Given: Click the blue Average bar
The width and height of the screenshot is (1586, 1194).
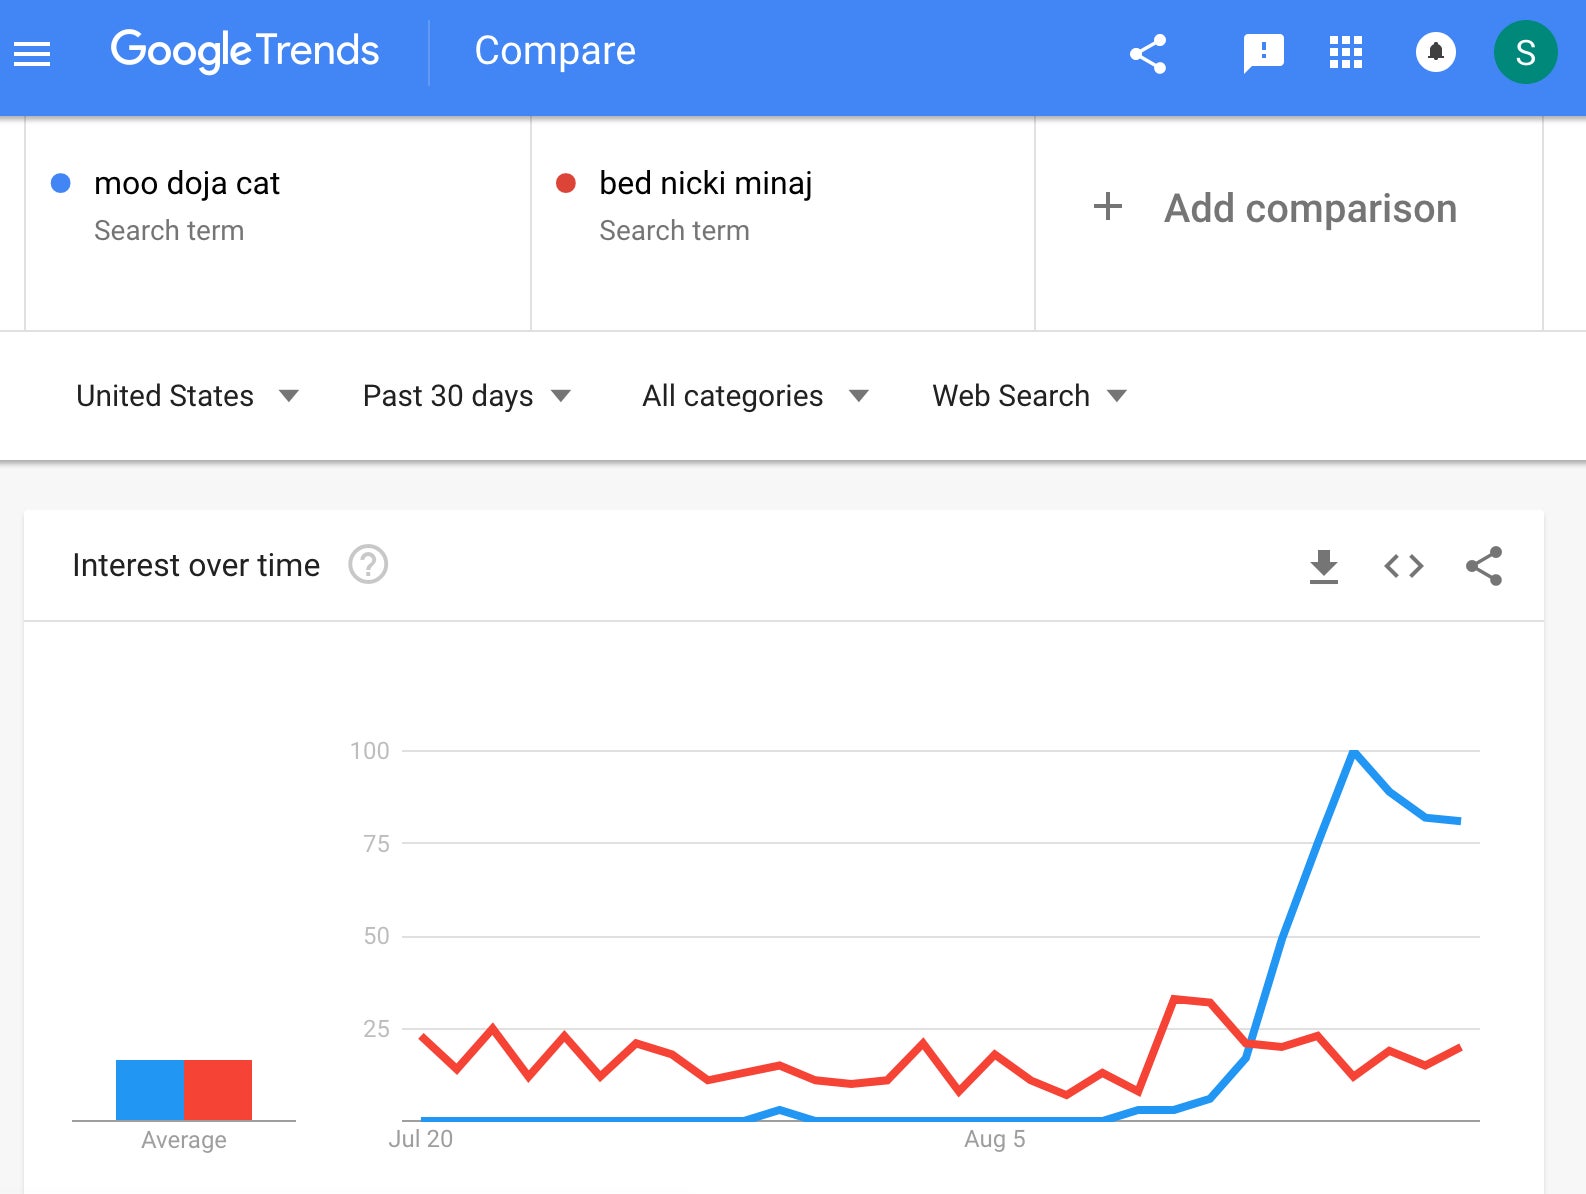Looking at the screenshot, I should (150, 1090).
